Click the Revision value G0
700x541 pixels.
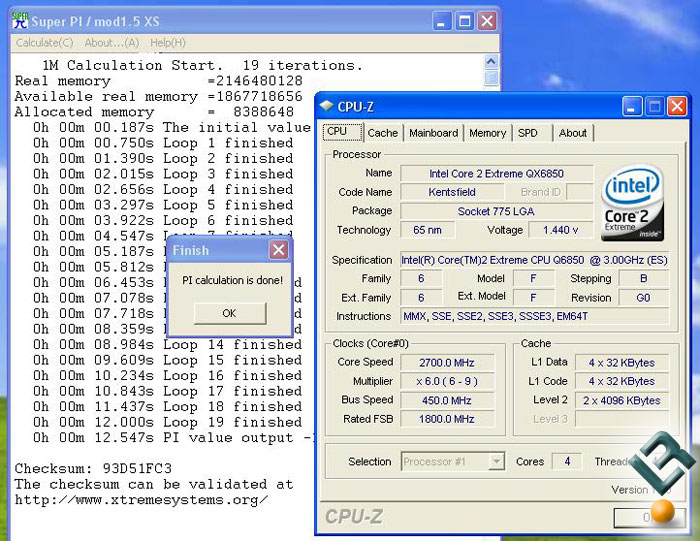tap(643, 298)
